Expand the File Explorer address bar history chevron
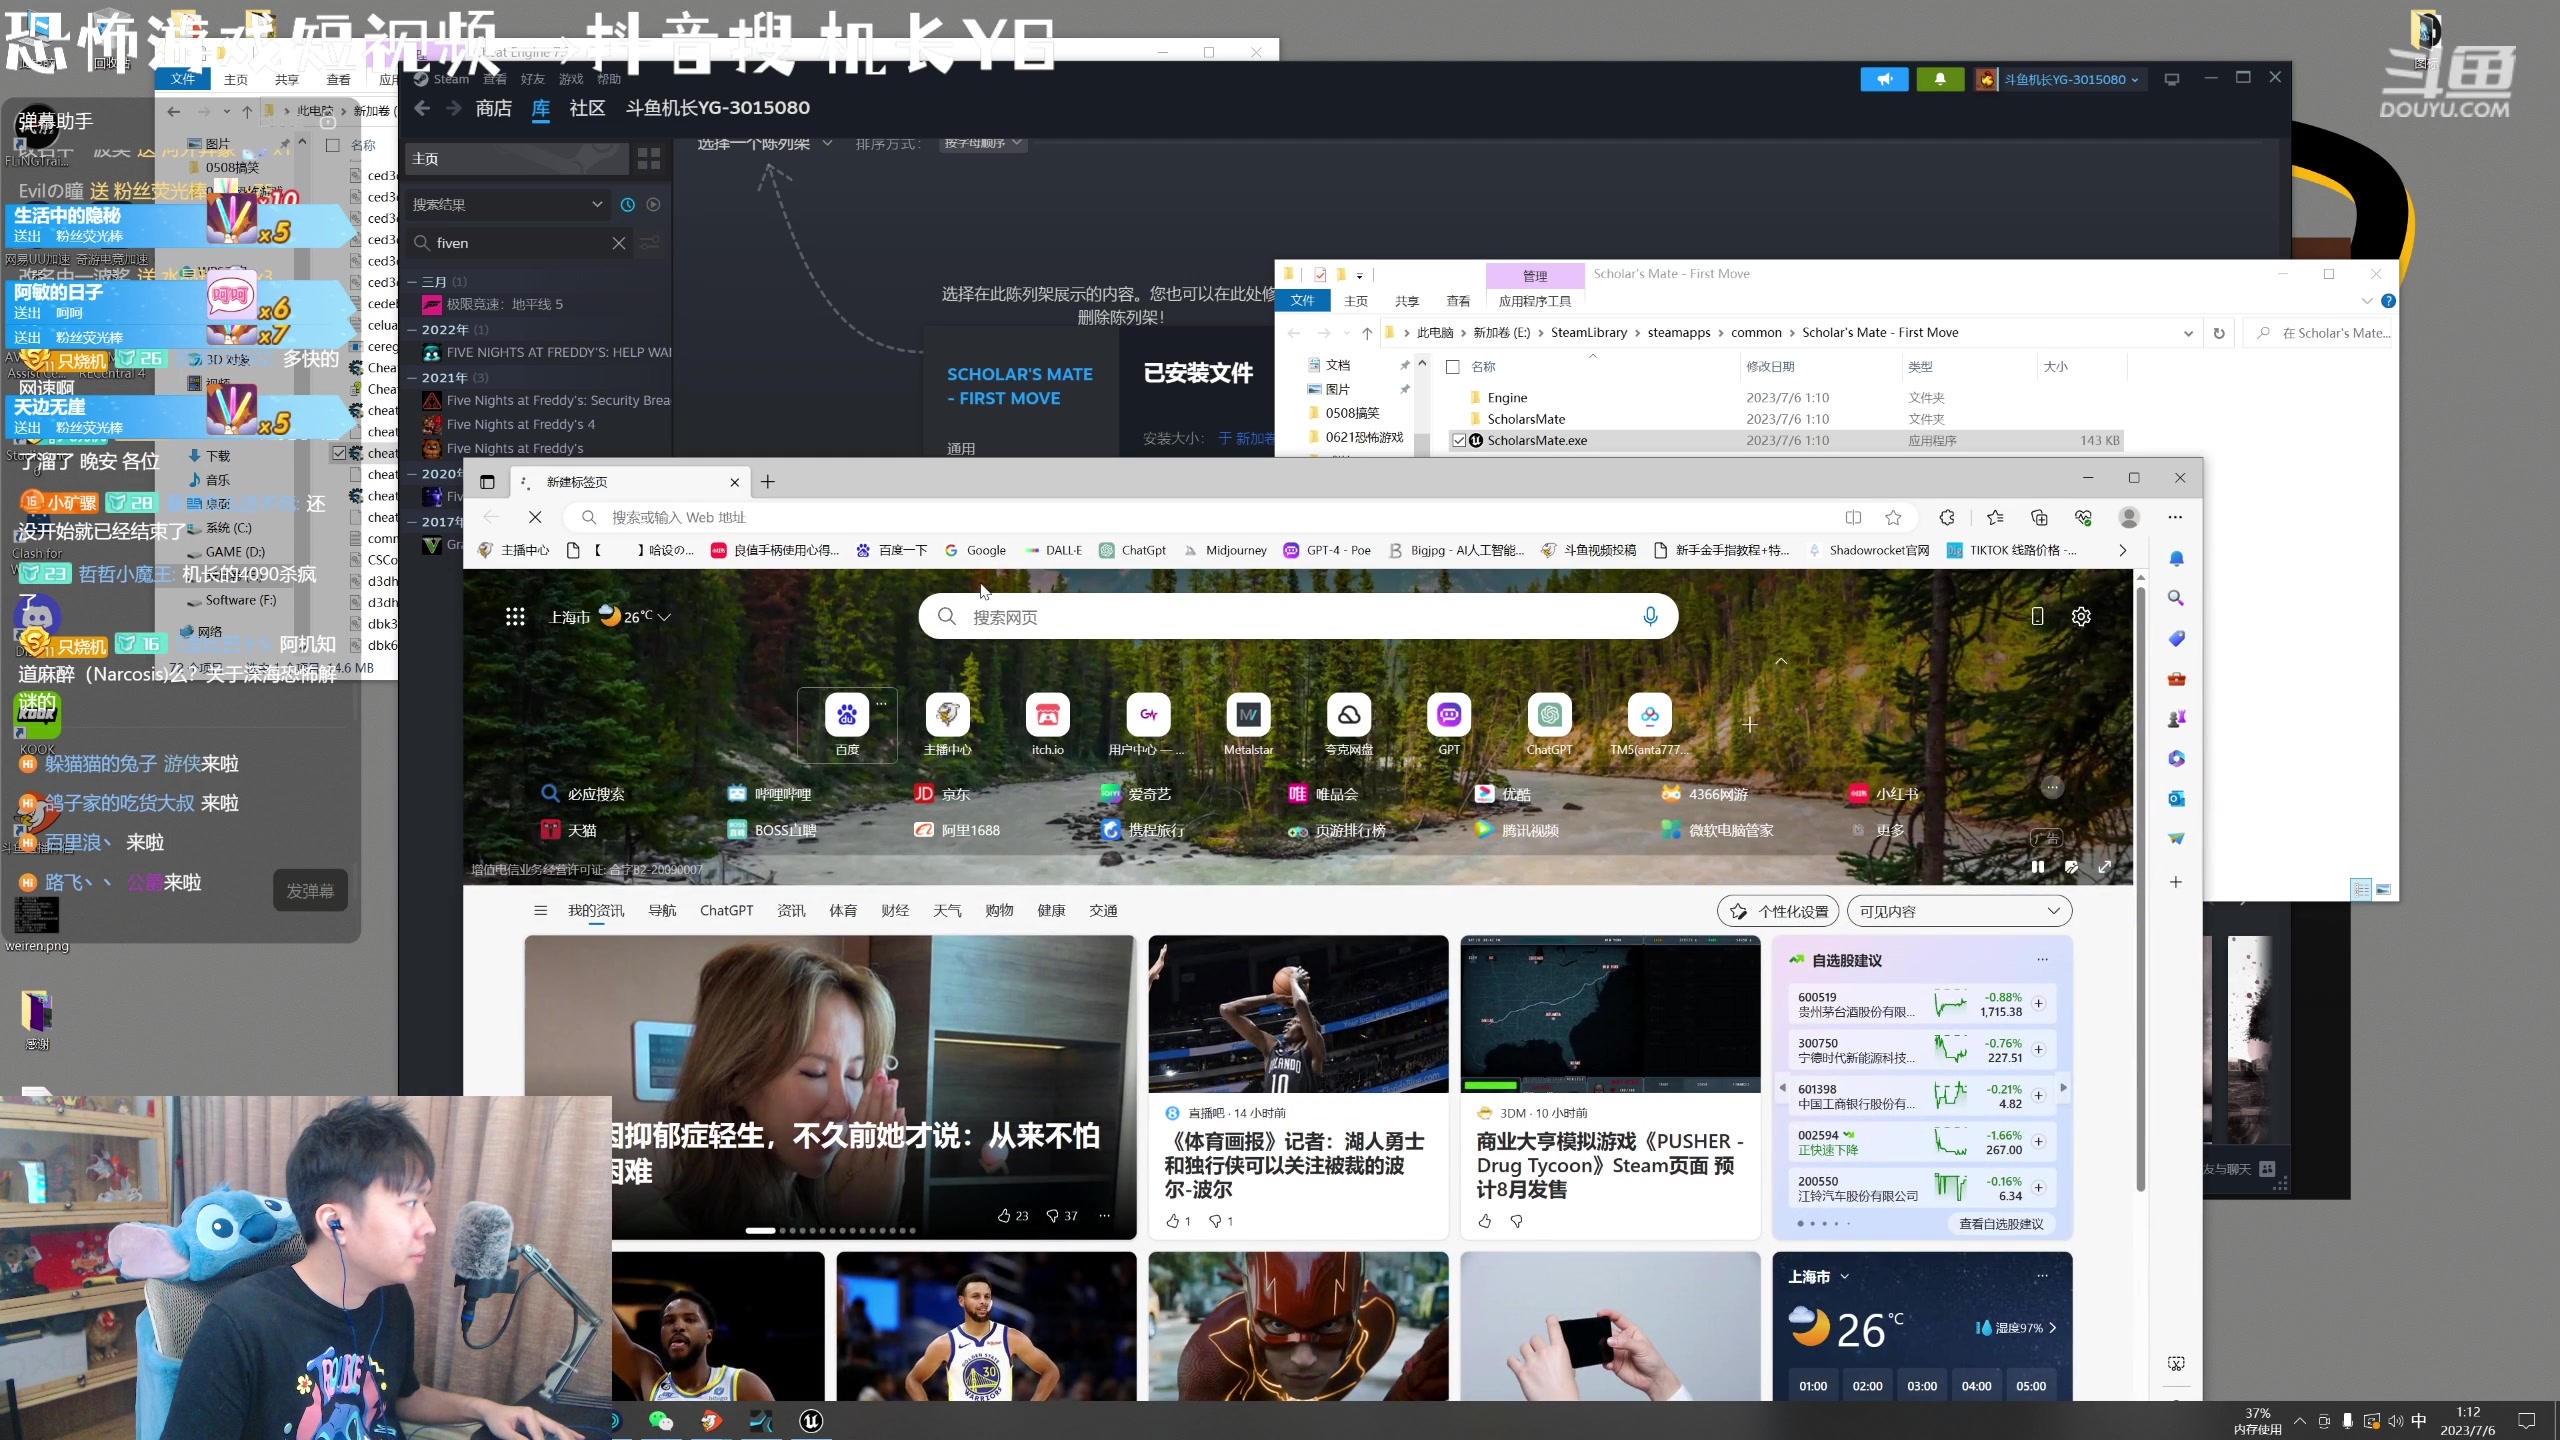The image size is (2560, 1440). [x=2188, y=332]
